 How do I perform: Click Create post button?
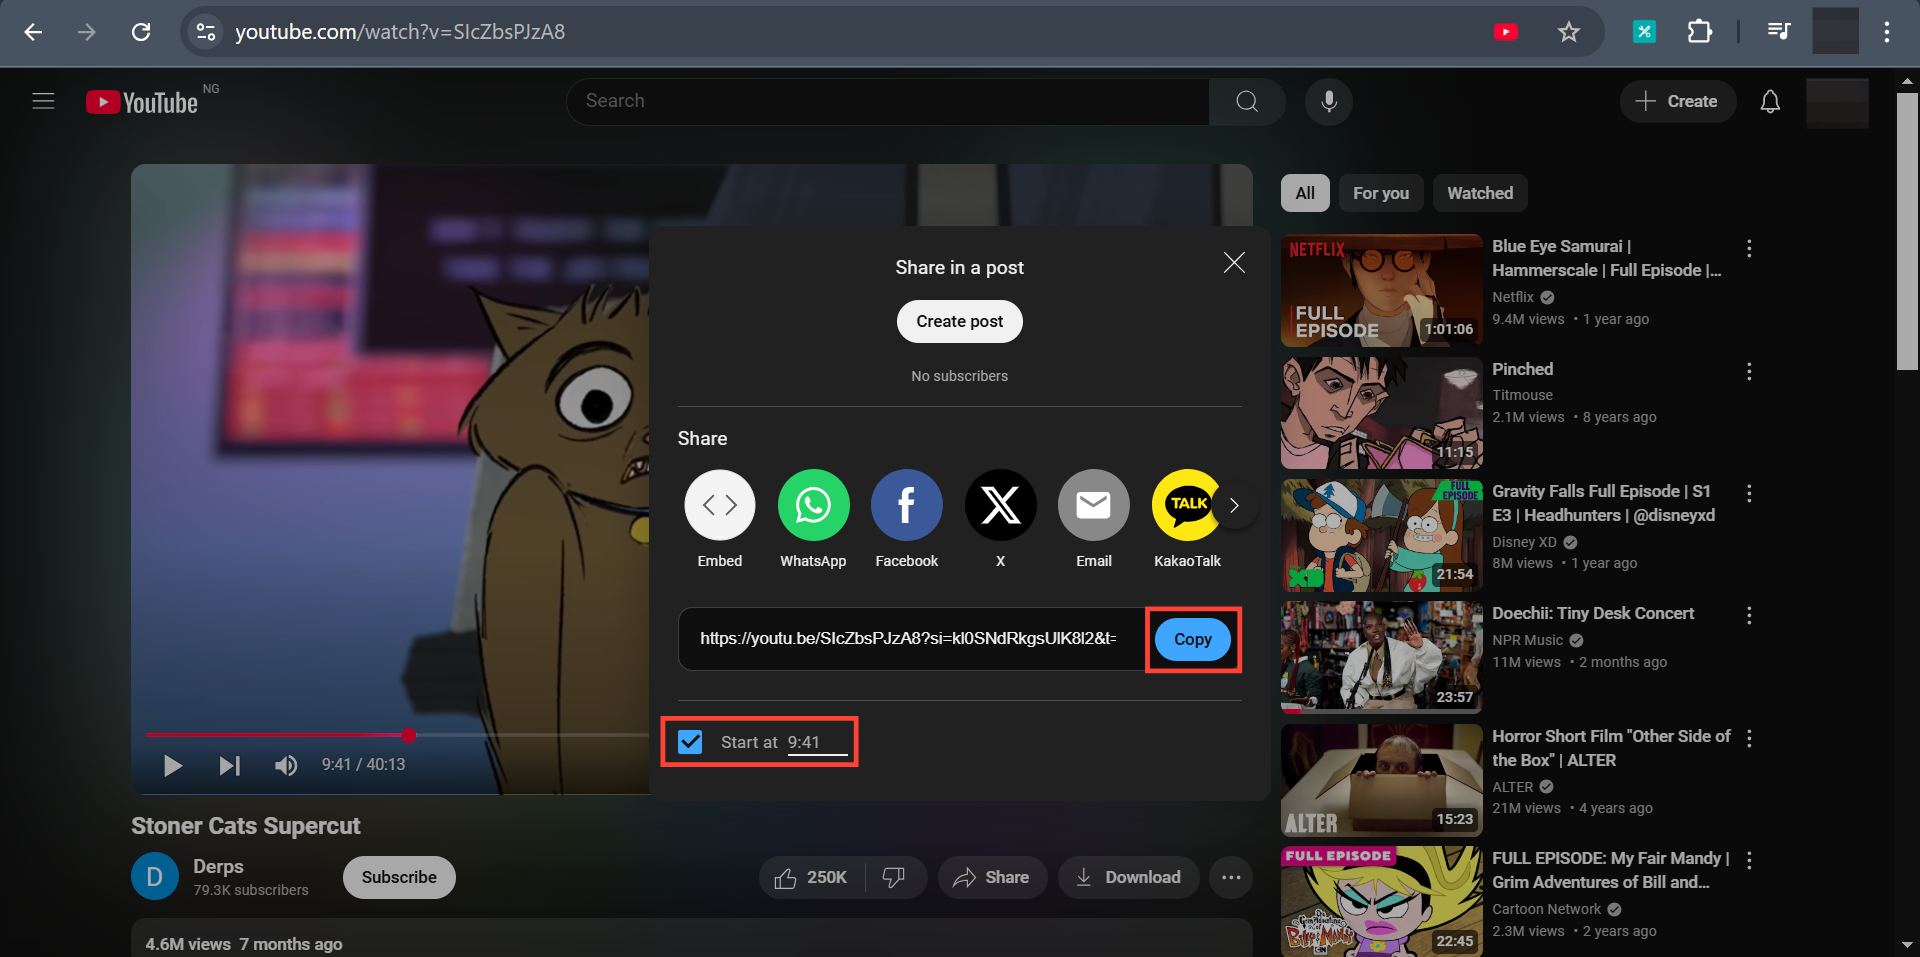(960, 322)
